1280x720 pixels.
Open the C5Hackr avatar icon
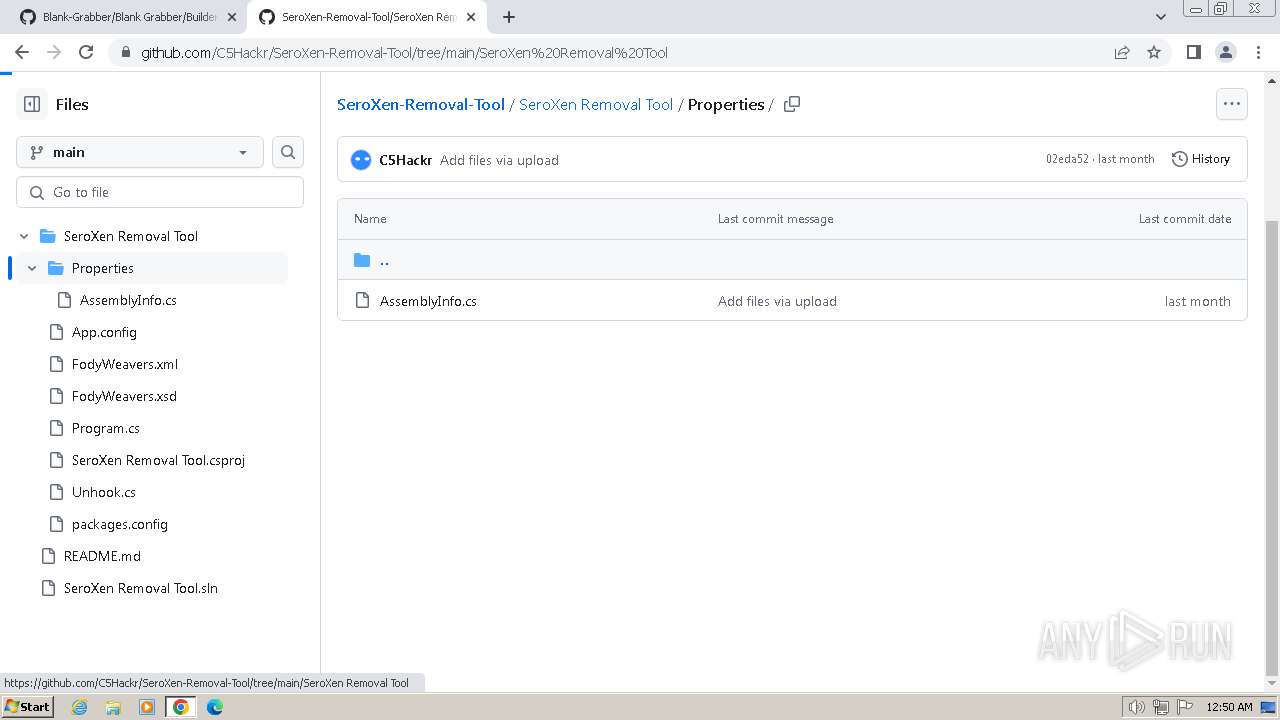(x=361, y=160)
